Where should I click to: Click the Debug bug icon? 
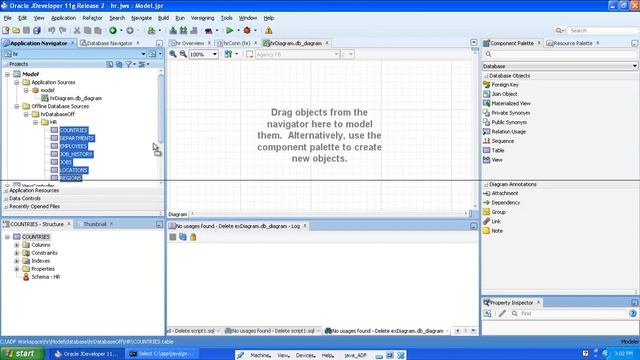pyautogui.click(x=247, y=31)
